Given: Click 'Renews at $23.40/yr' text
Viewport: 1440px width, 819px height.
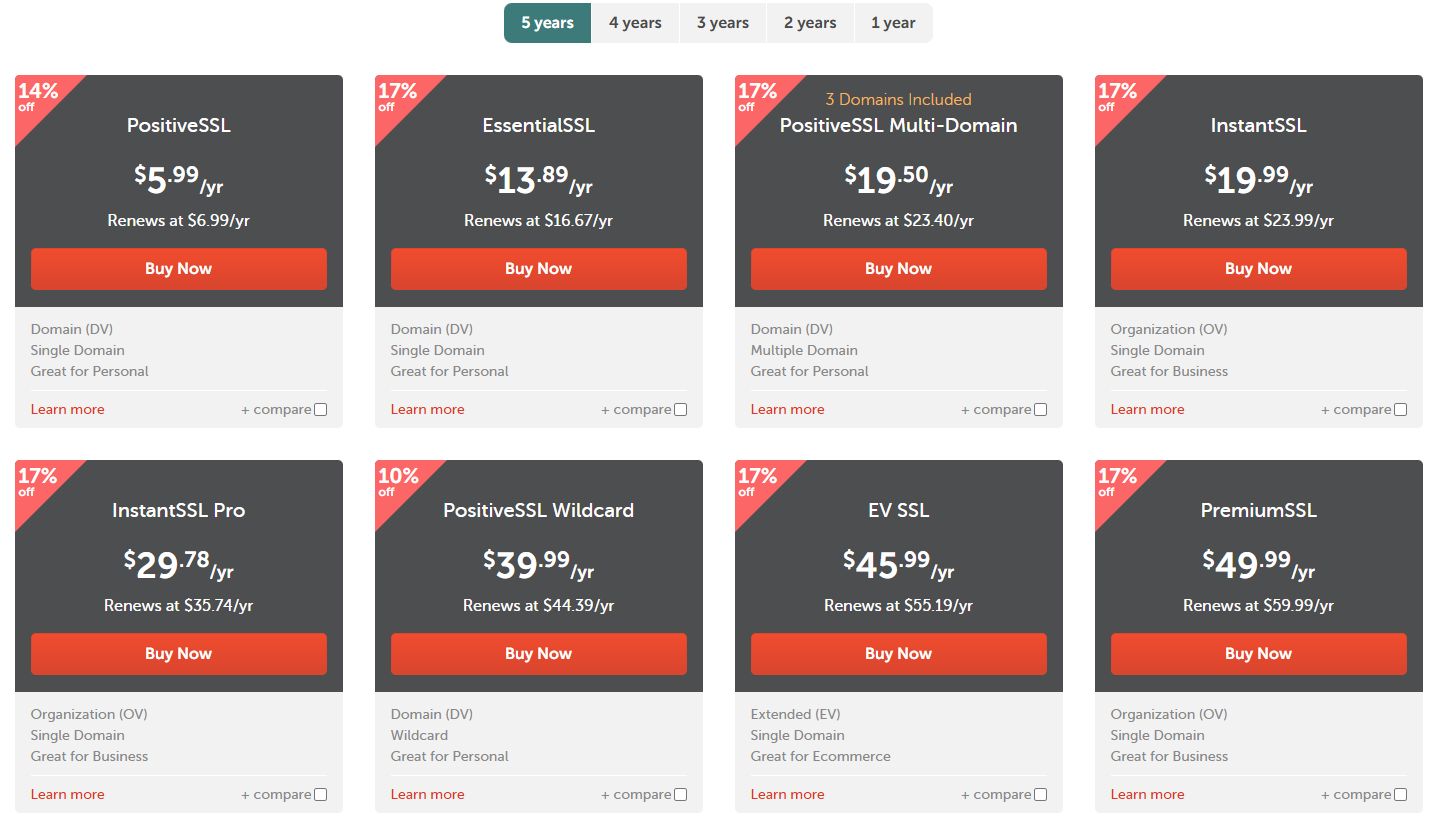Looking at the screenshot, I should [x=899, y=220].
